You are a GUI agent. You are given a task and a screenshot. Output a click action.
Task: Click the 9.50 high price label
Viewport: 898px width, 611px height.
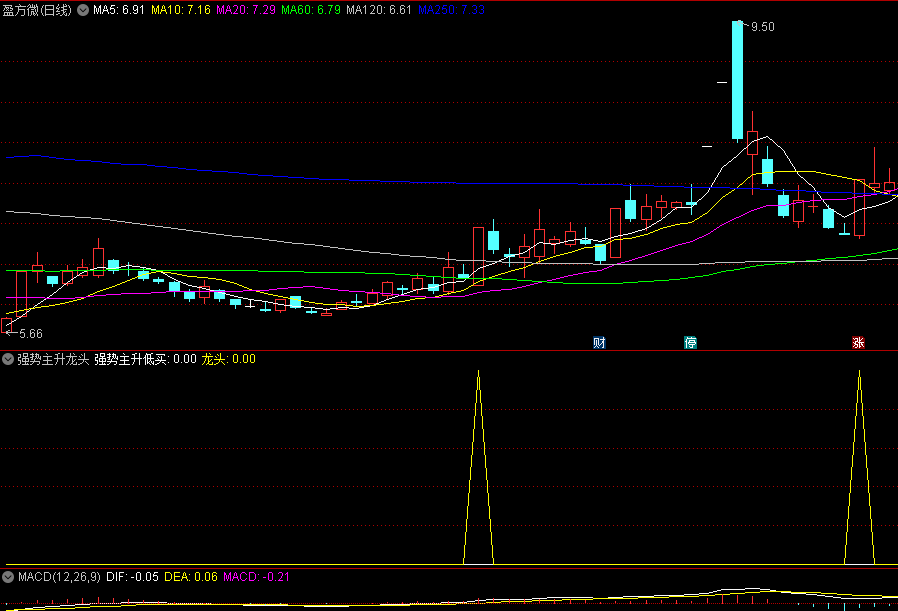(762, 27)
